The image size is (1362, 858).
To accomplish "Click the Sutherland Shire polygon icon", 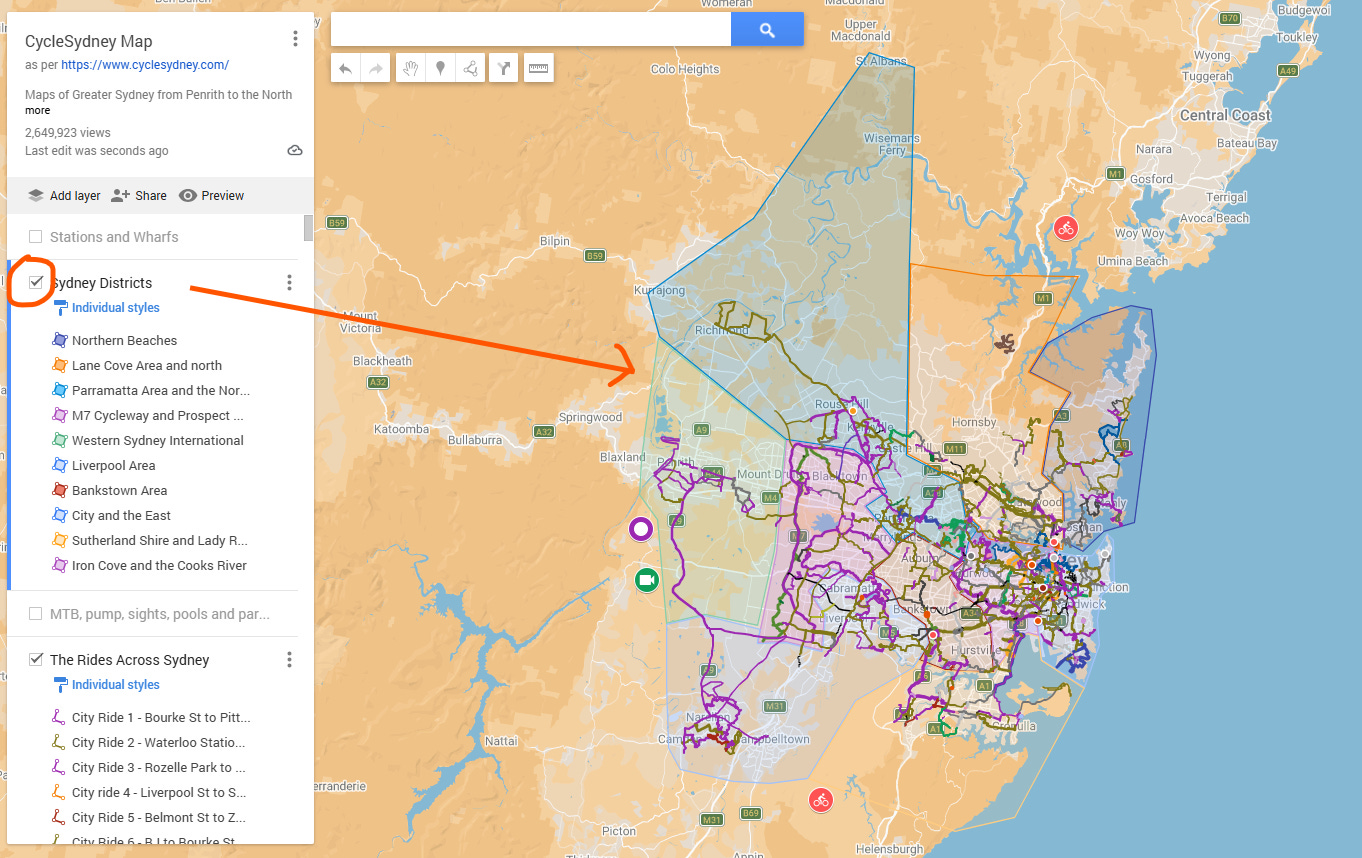I will 59,540.
